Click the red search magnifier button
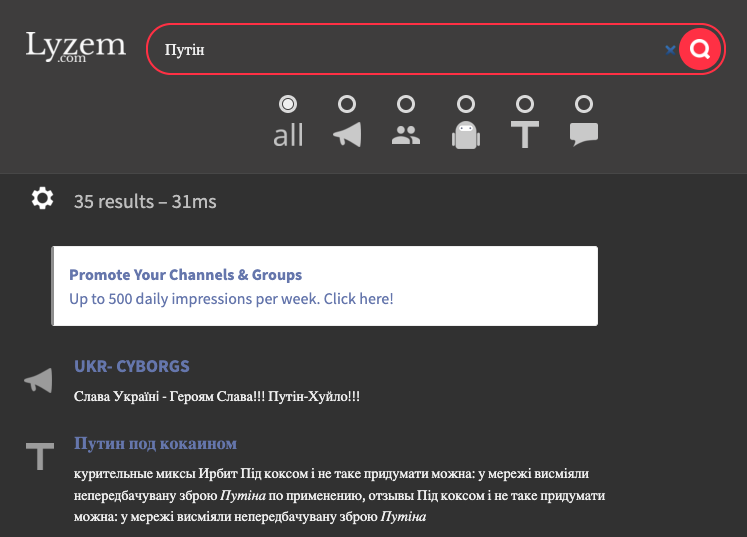 pyautogui.click(x=699, y=49)
